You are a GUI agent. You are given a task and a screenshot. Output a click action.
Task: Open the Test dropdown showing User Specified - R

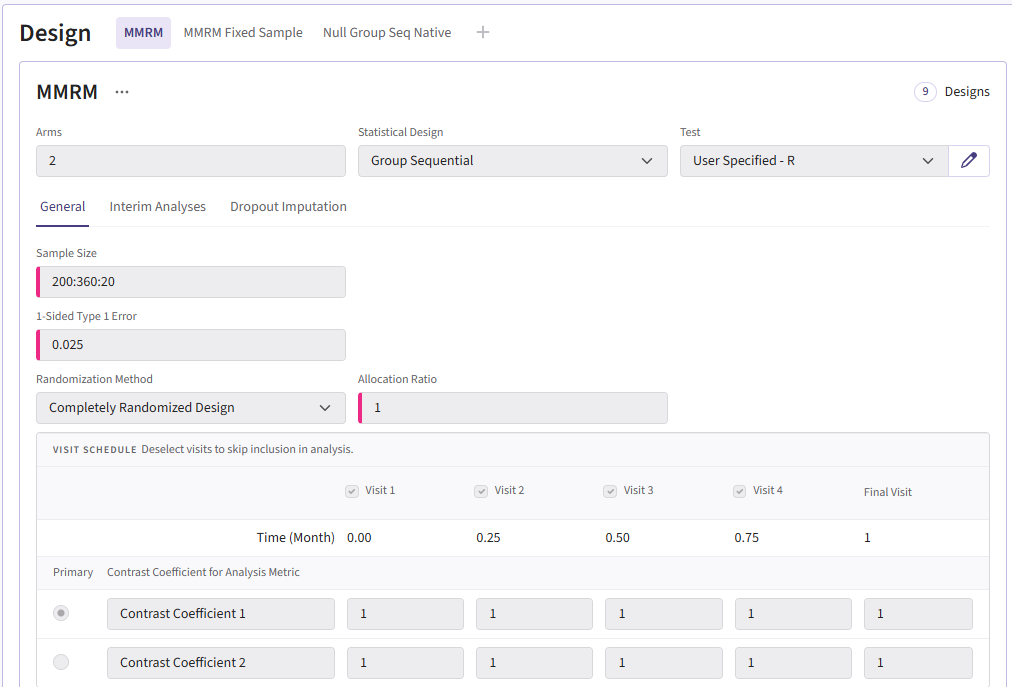pyautogui.click(x=814, y=161)
